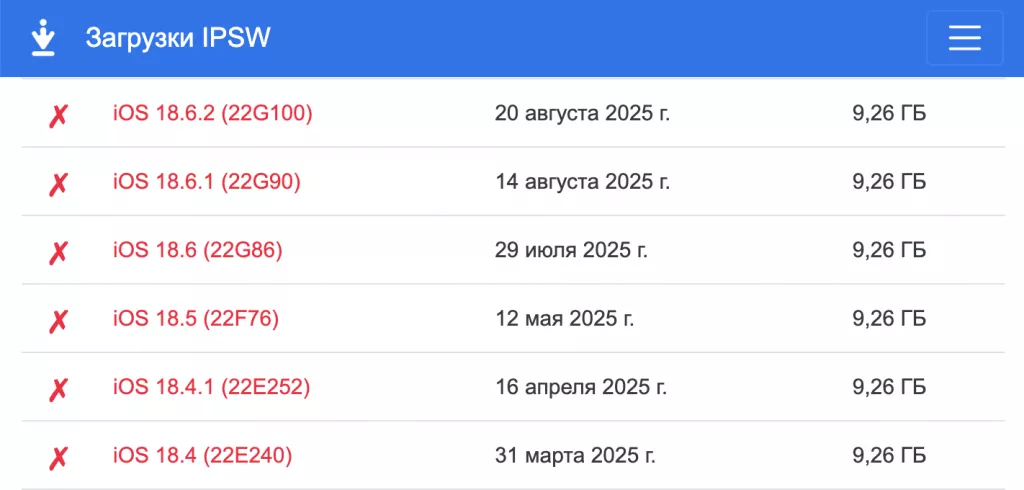Open the hamburger navigation menu
Viewport: 1024px width, 490px height.
pyautogui.click(x=964, y=38)
